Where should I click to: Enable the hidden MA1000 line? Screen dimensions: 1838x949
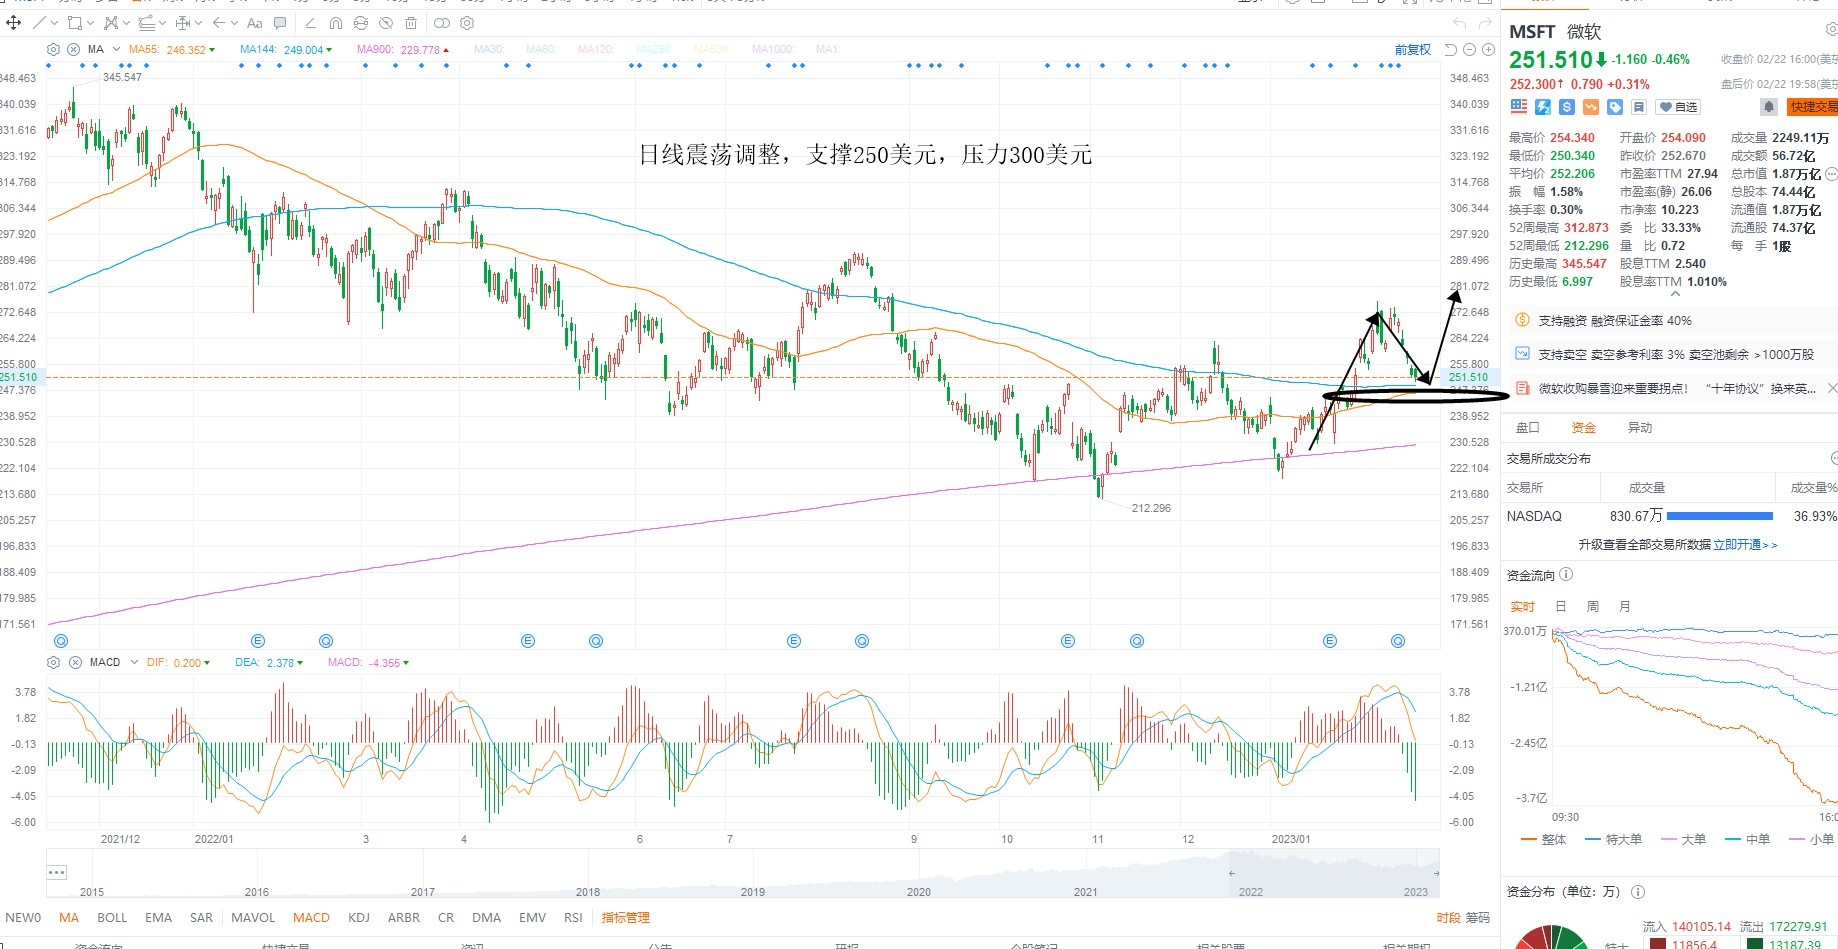773,49
